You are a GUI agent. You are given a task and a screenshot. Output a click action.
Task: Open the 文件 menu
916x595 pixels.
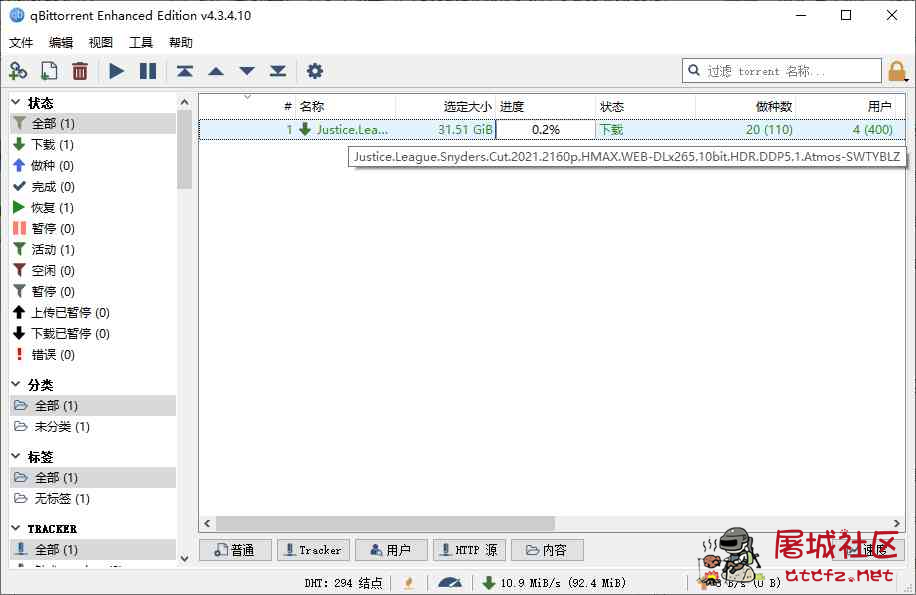coord(21,43)
